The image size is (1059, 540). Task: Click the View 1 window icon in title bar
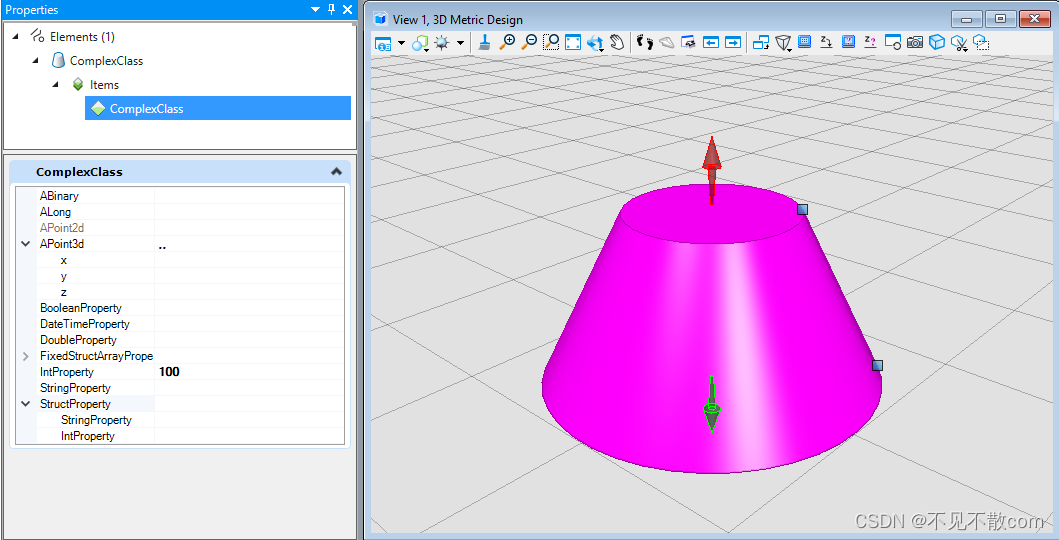pos(380,18)
